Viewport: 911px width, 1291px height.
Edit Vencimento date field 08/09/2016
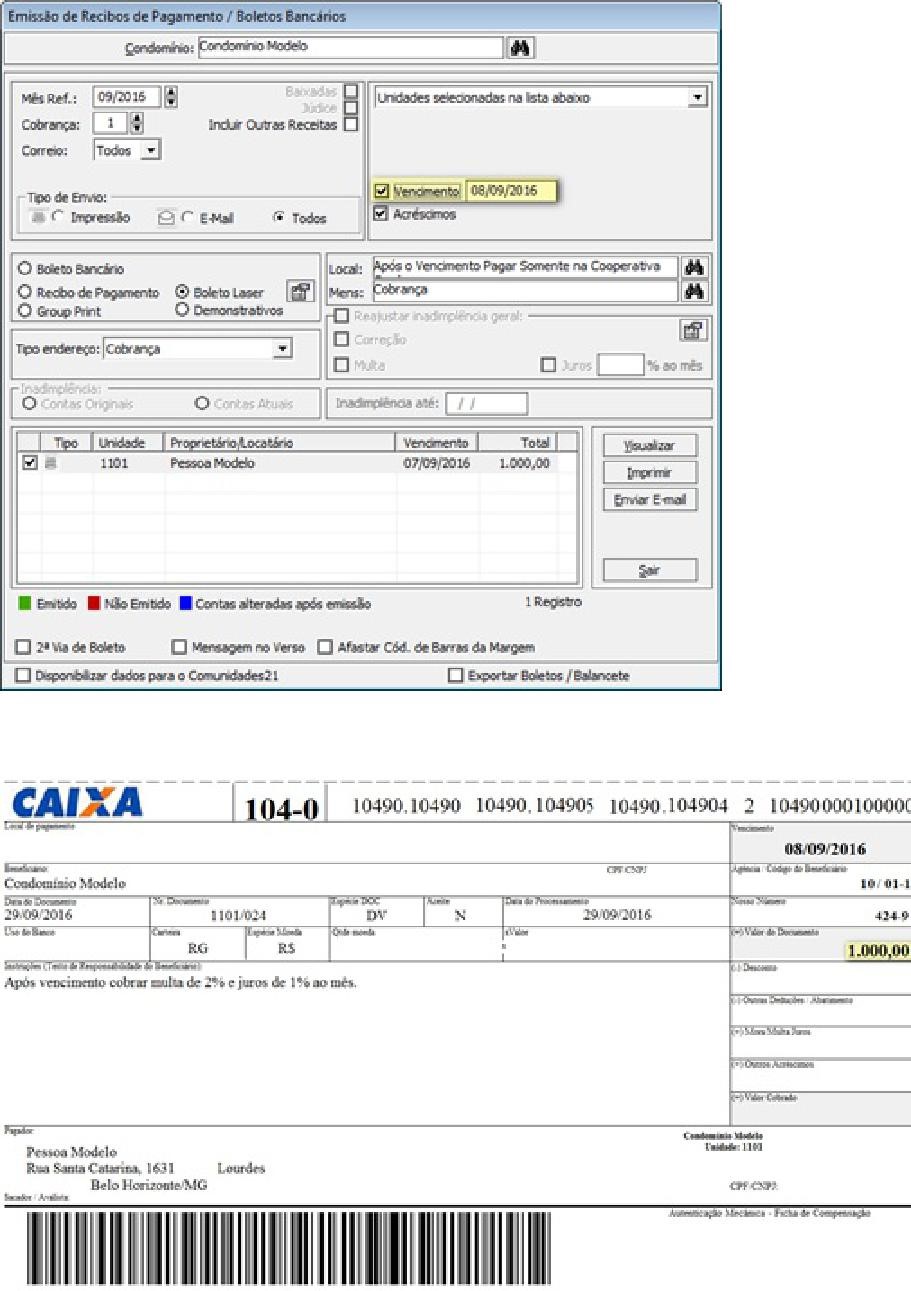511,191
